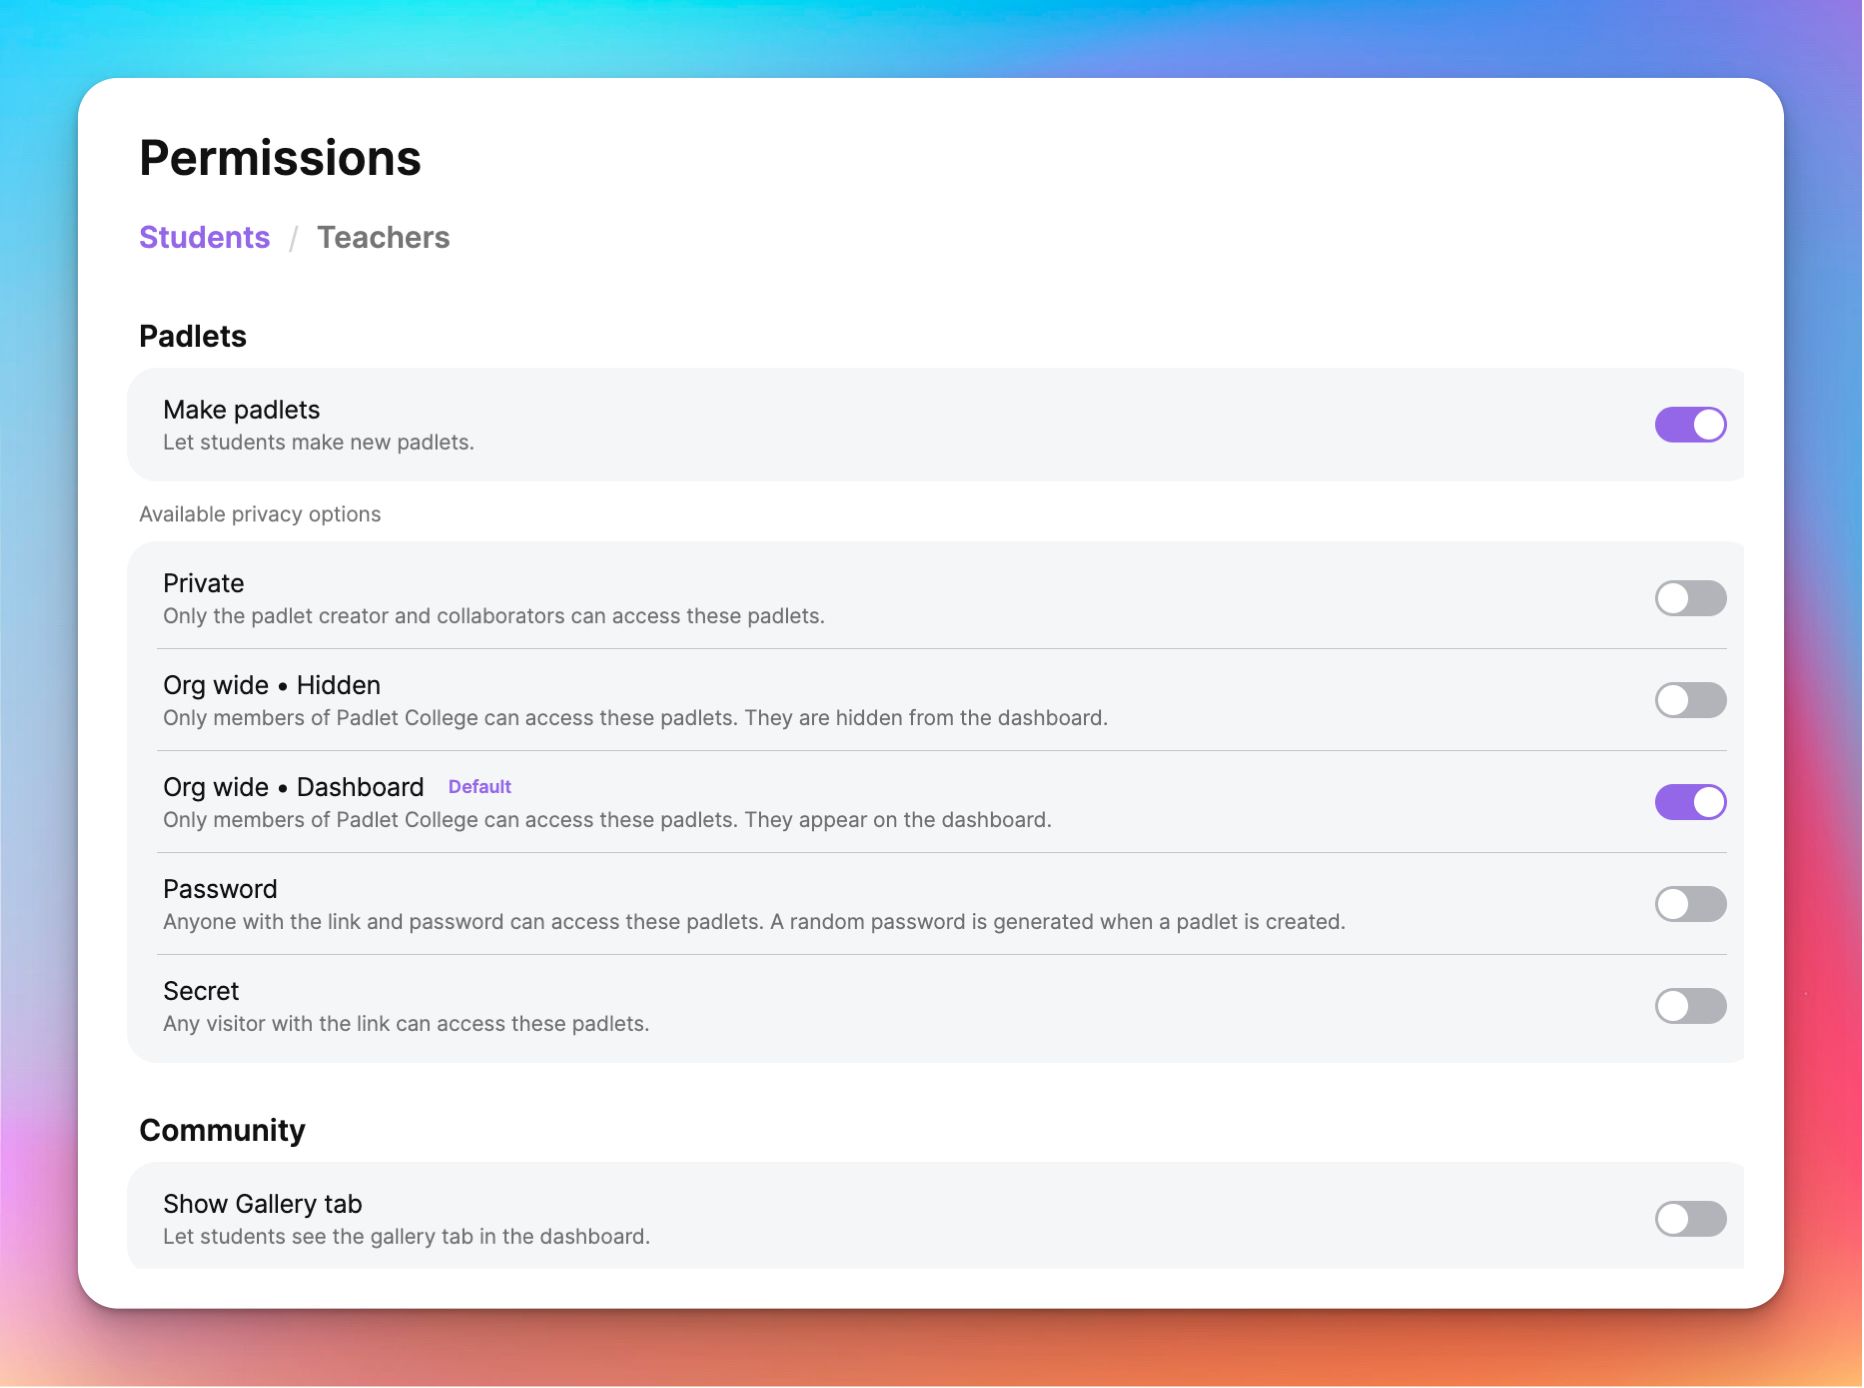Select the Students permissions tab

tap(204, 237)
